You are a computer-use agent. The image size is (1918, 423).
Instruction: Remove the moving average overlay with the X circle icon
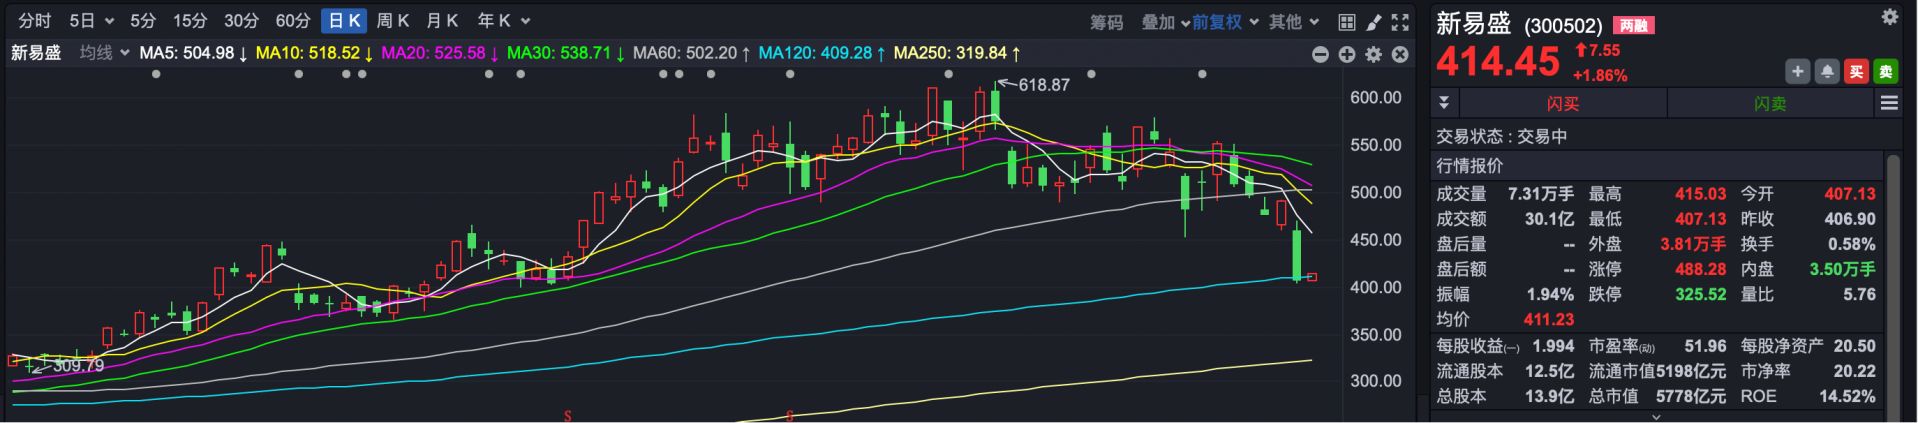click(1400, 54)
